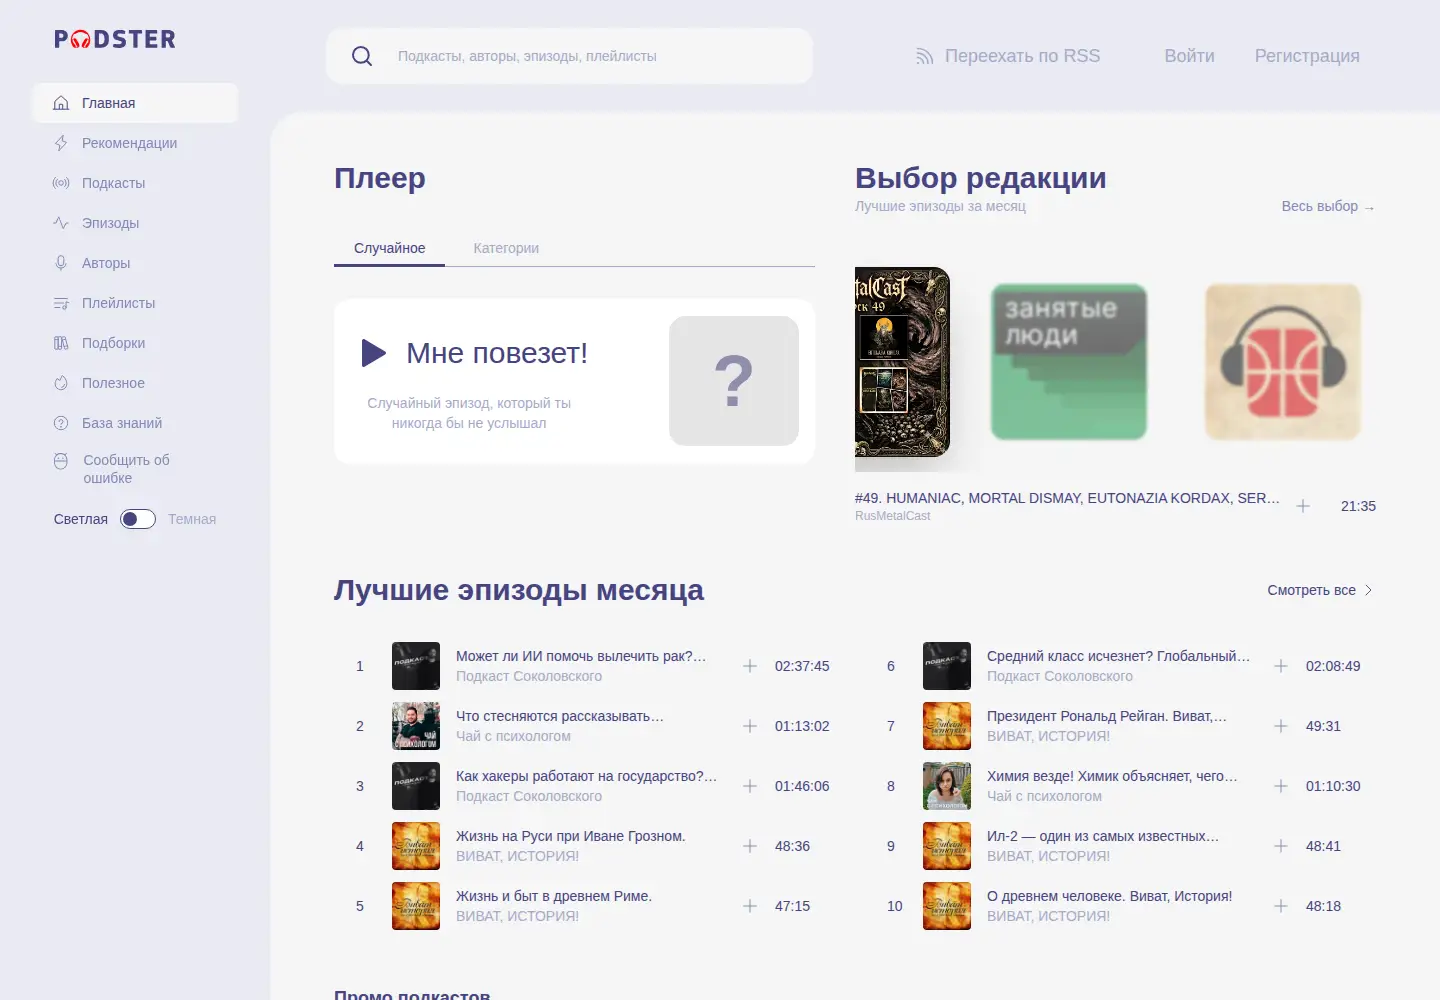Click the broadcast icon for Подкасты
This screenshot has height=1000, width=1440.
61,183
